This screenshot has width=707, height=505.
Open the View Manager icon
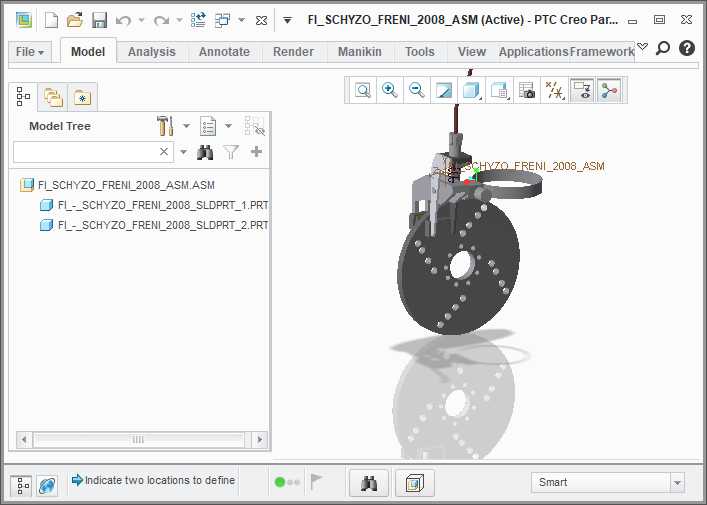[527, 90]
